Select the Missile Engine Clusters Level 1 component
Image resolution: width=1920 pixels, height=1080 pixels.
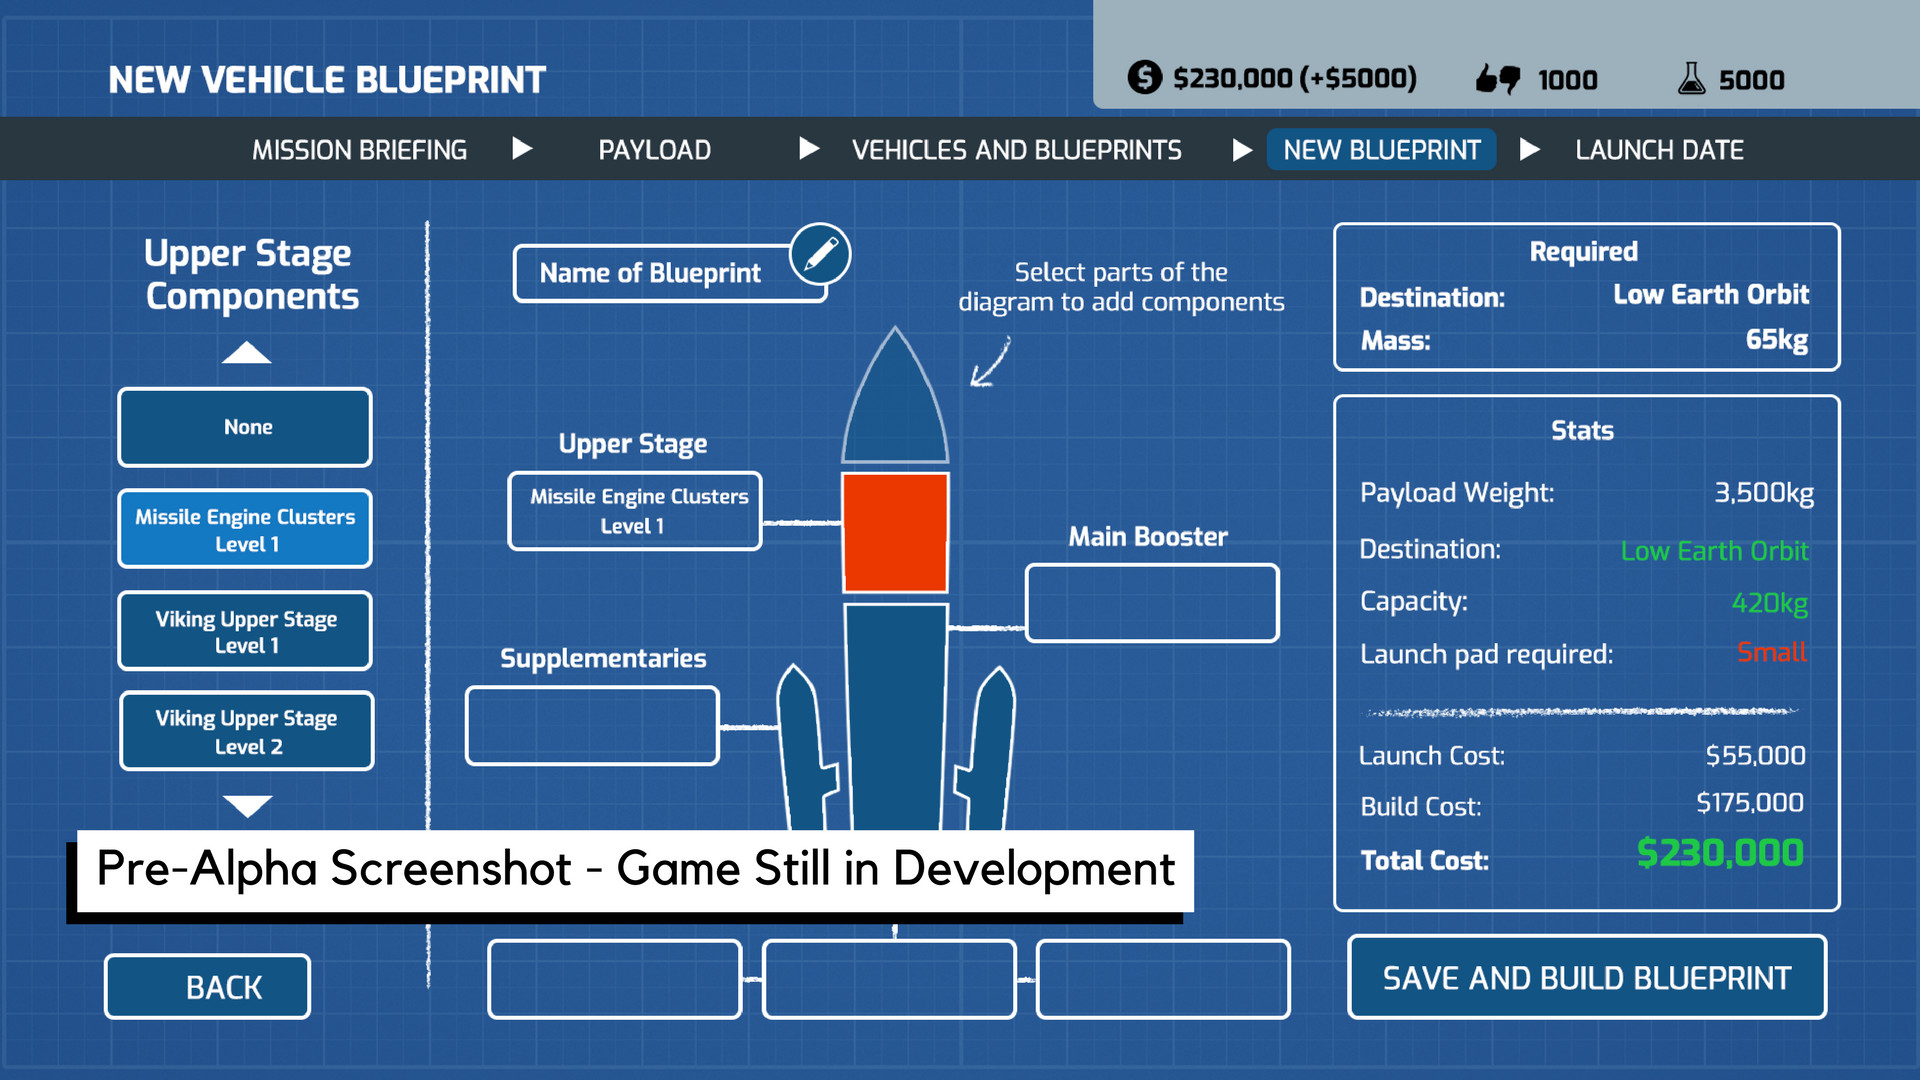(x=244, y=529)
